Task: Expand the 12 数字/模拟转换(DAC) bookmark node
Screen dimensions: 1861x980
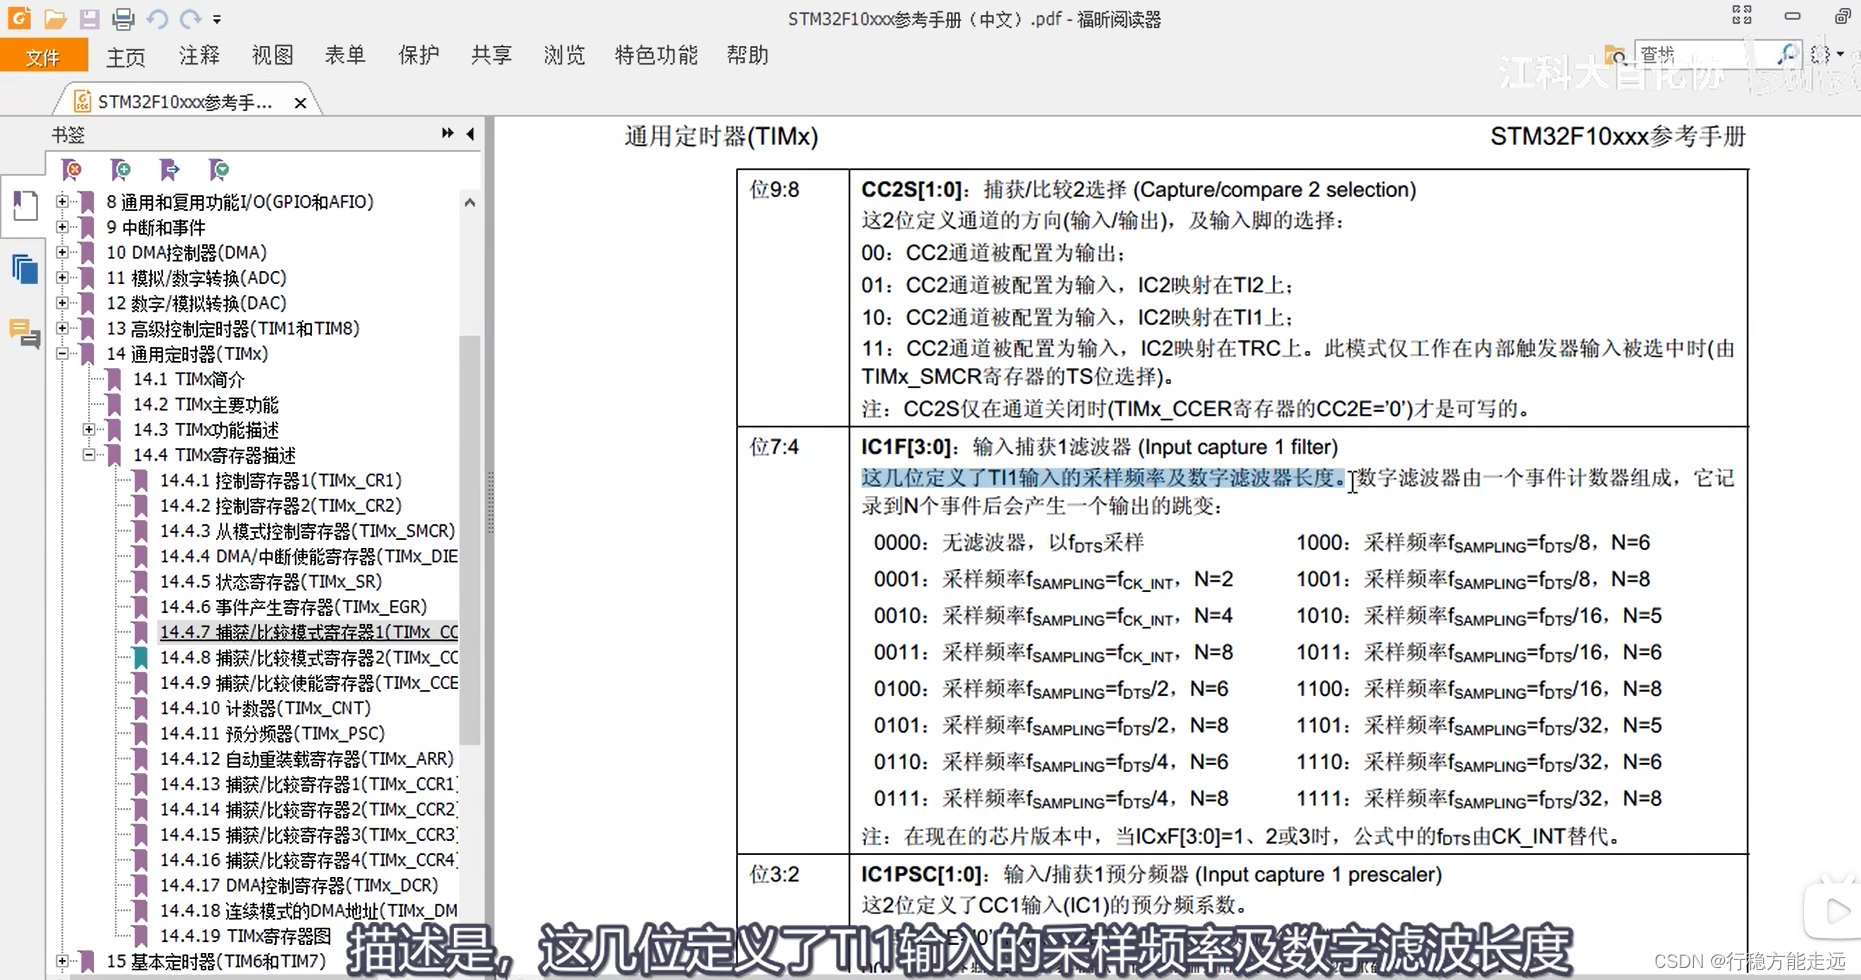Action: (x=63, y=303)
